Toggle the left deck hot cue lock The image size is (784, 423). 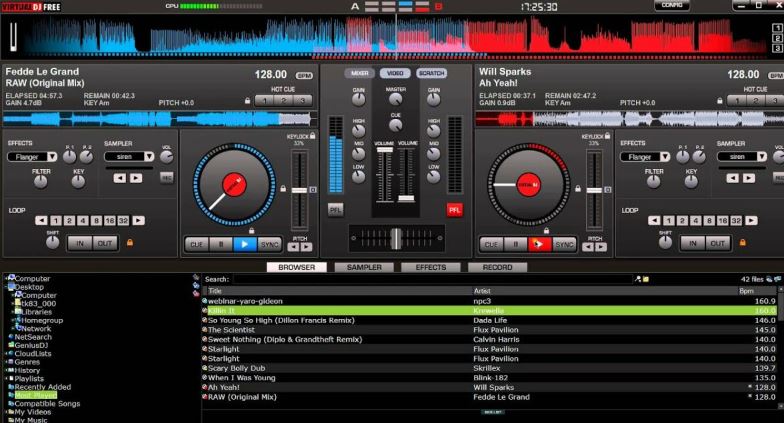coord(247,100)
